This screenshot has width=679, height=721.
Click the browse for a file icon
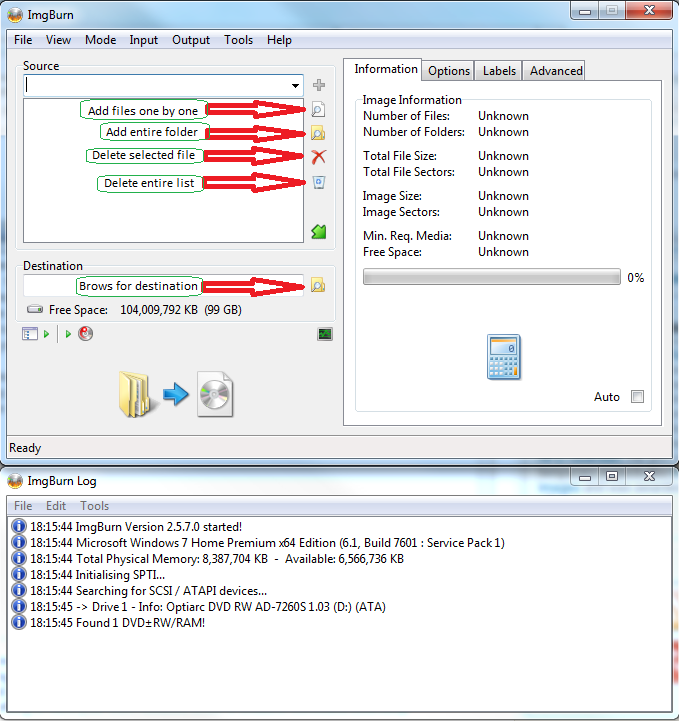coord(318,109)
